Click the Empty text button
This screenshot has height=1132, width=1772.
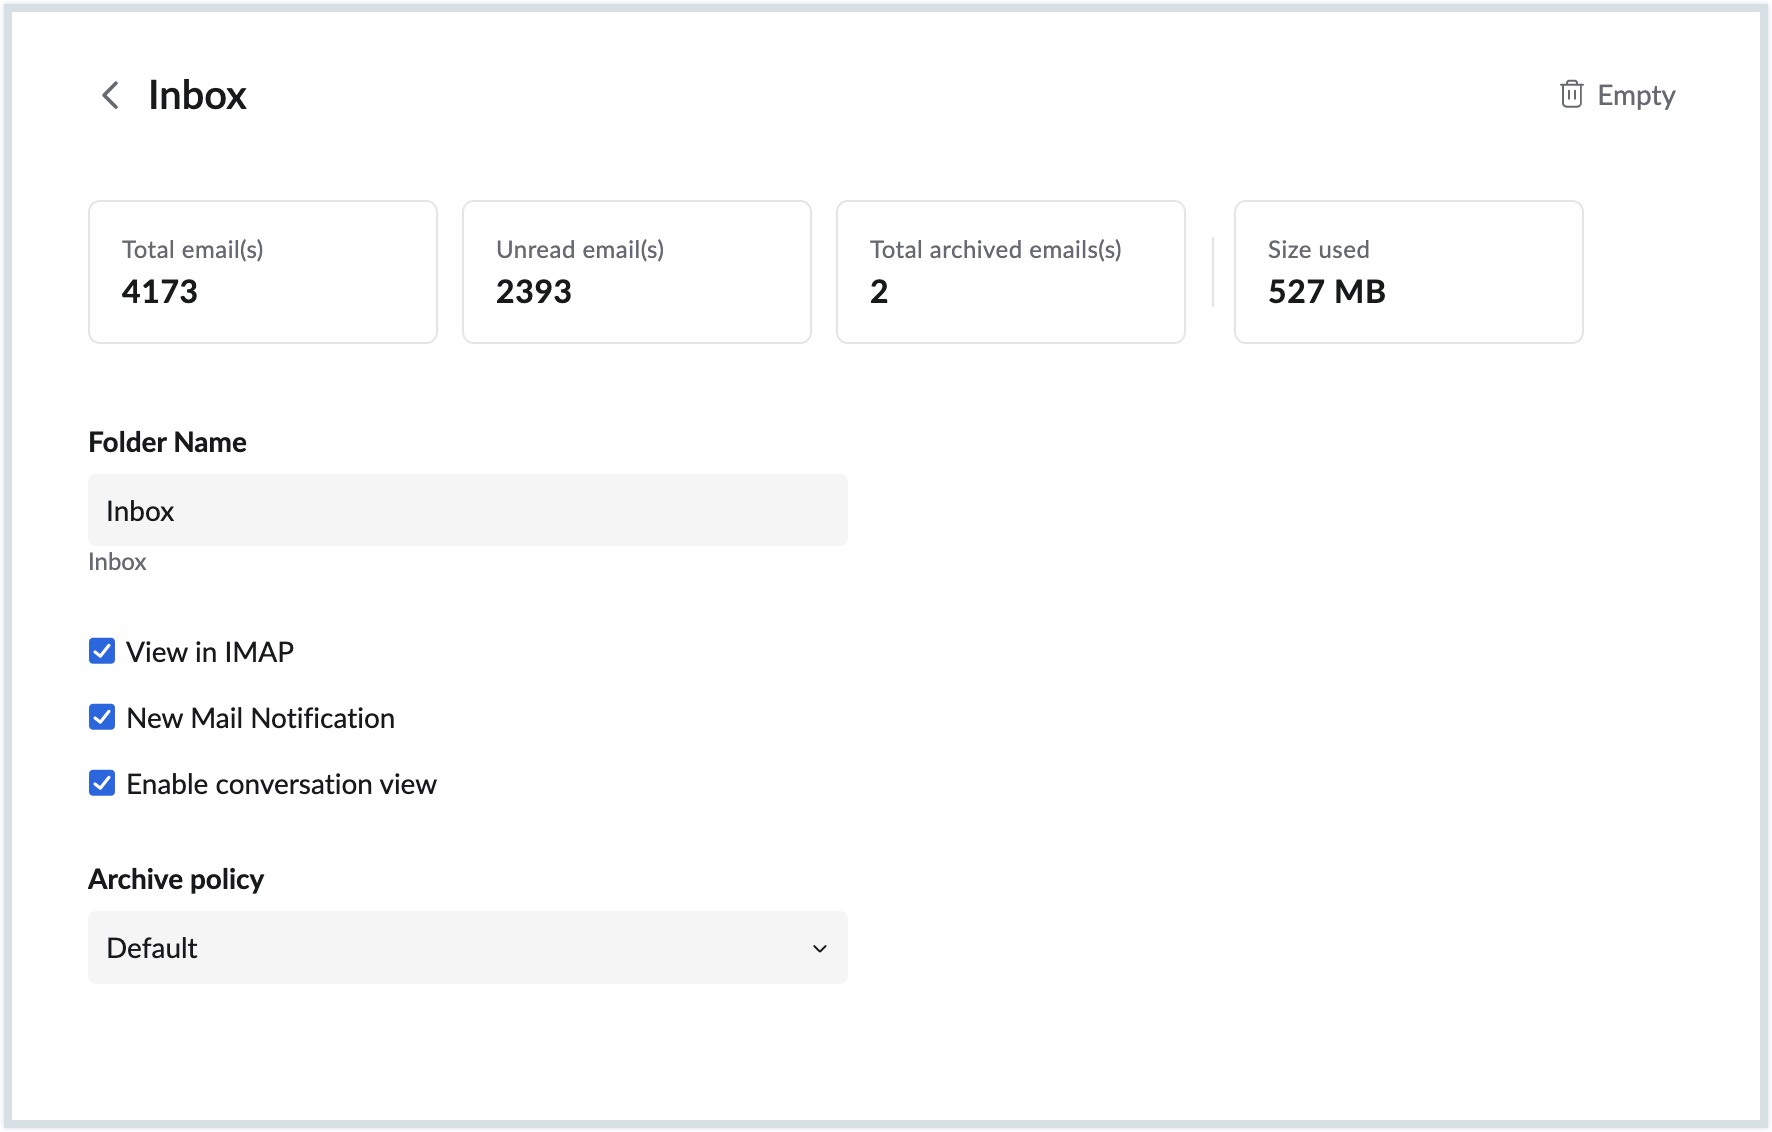click(1636, 96)
